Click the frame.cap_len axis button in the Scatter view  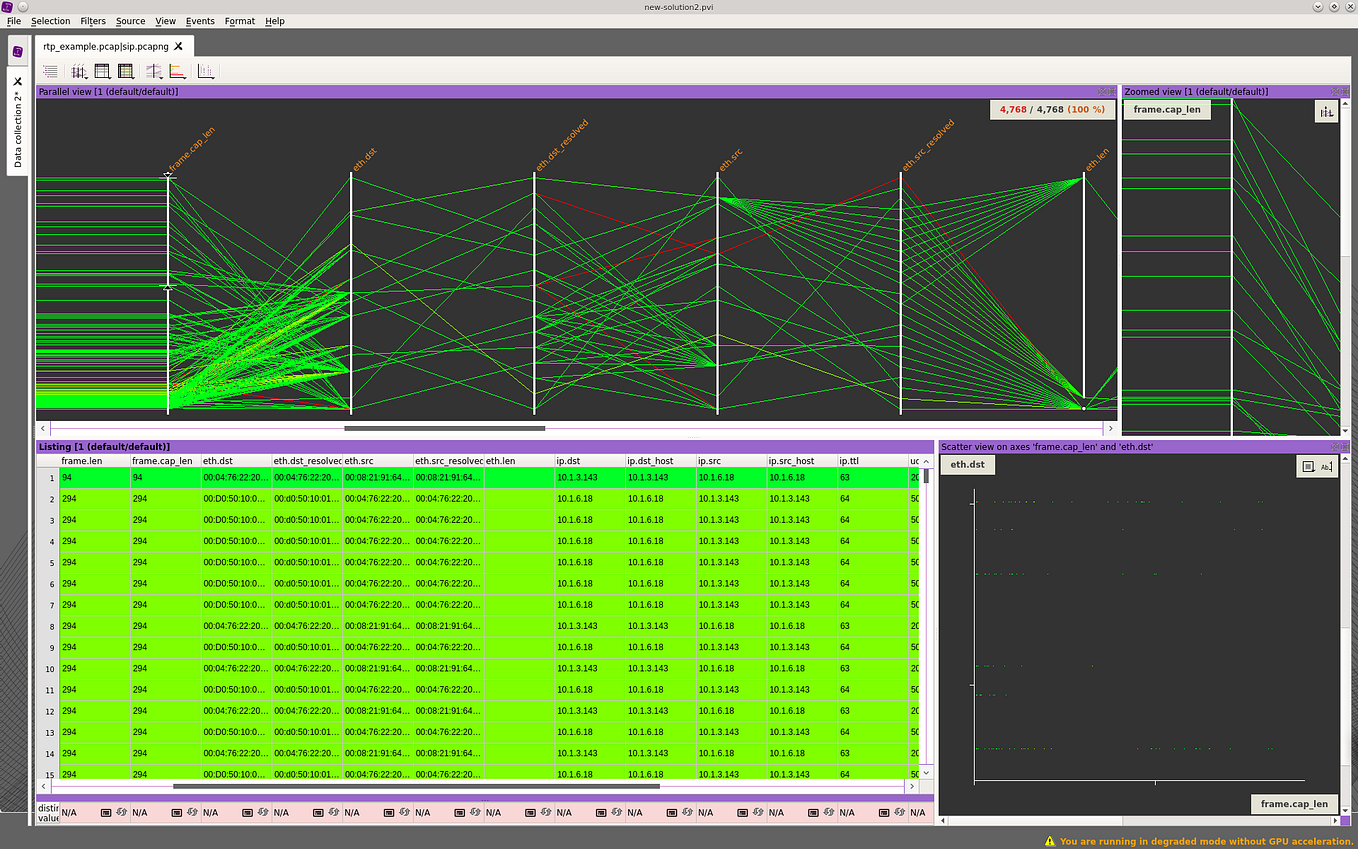(1294, 803)
